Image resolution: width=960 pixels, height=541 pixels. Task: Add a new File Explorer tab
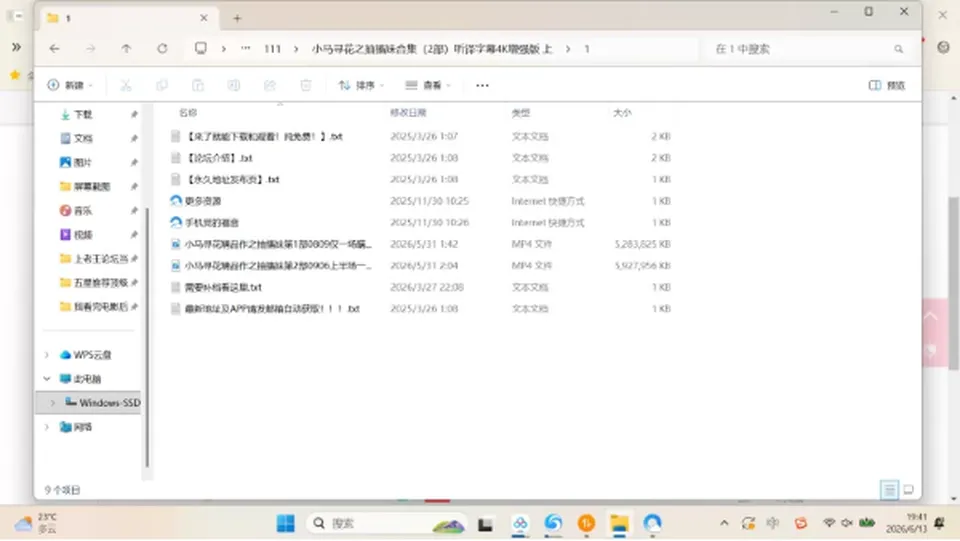(x=237, y=18)
